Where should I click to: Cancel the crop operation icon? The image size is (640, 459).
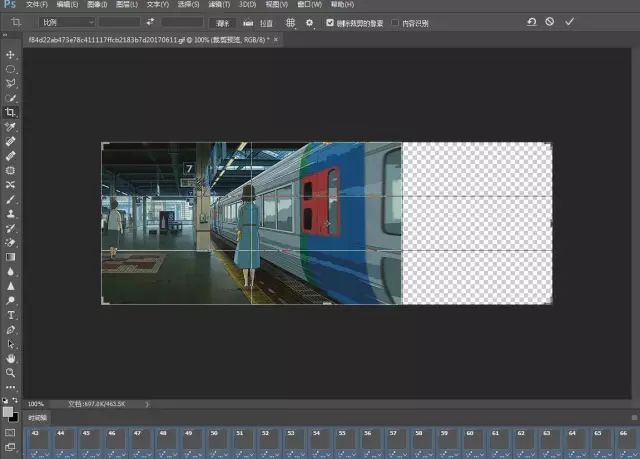[550, 21]
